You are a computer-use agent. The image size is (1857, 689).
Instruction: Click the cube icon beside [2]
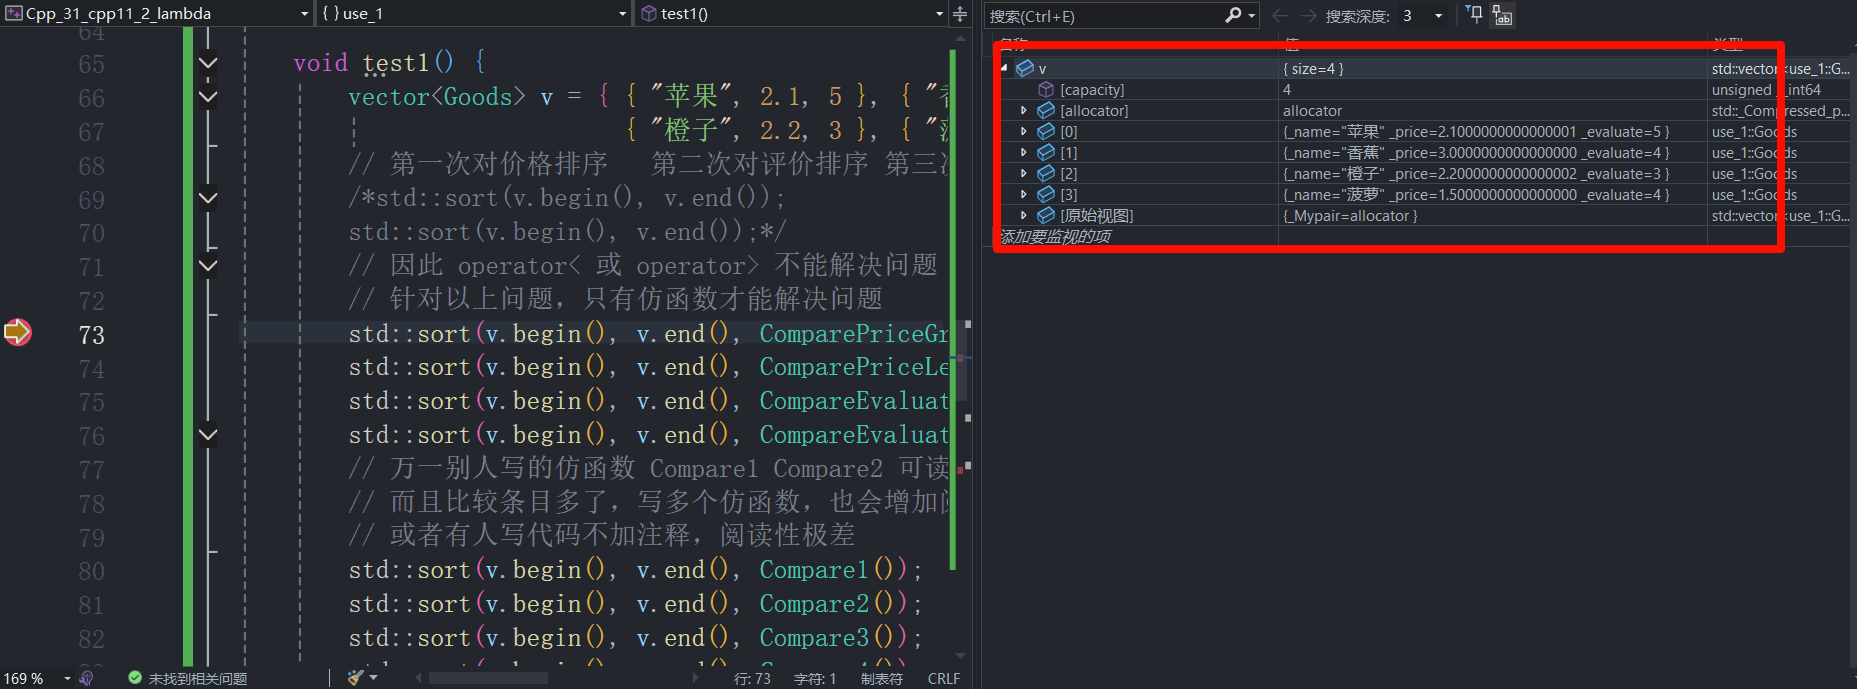point(1046,173)
